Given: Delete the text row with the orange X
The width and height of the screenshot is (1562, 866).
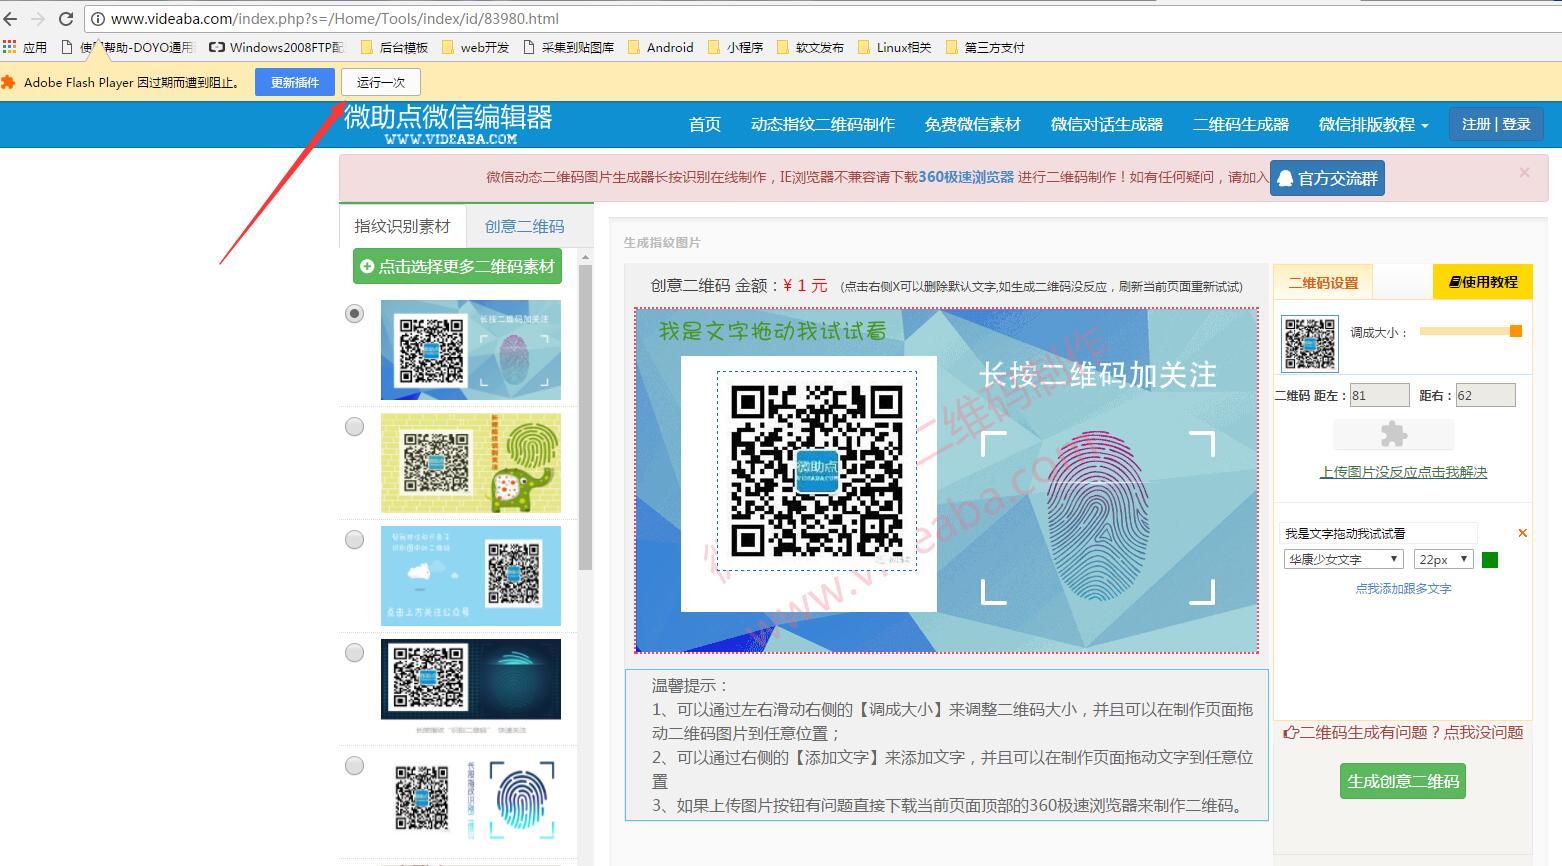Looking at the screenshot, I should [1522, 533].
